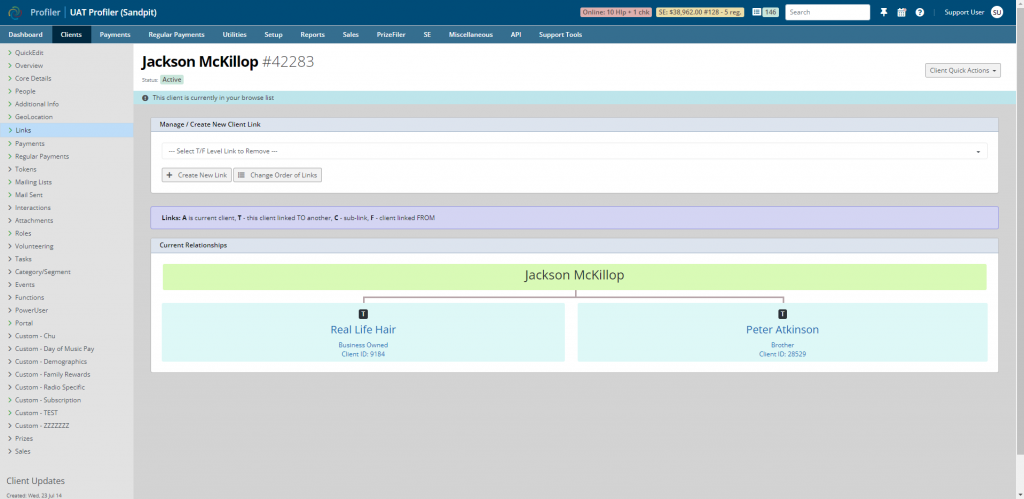Open Prizes in the sidebar

click(x=24, y=439)
